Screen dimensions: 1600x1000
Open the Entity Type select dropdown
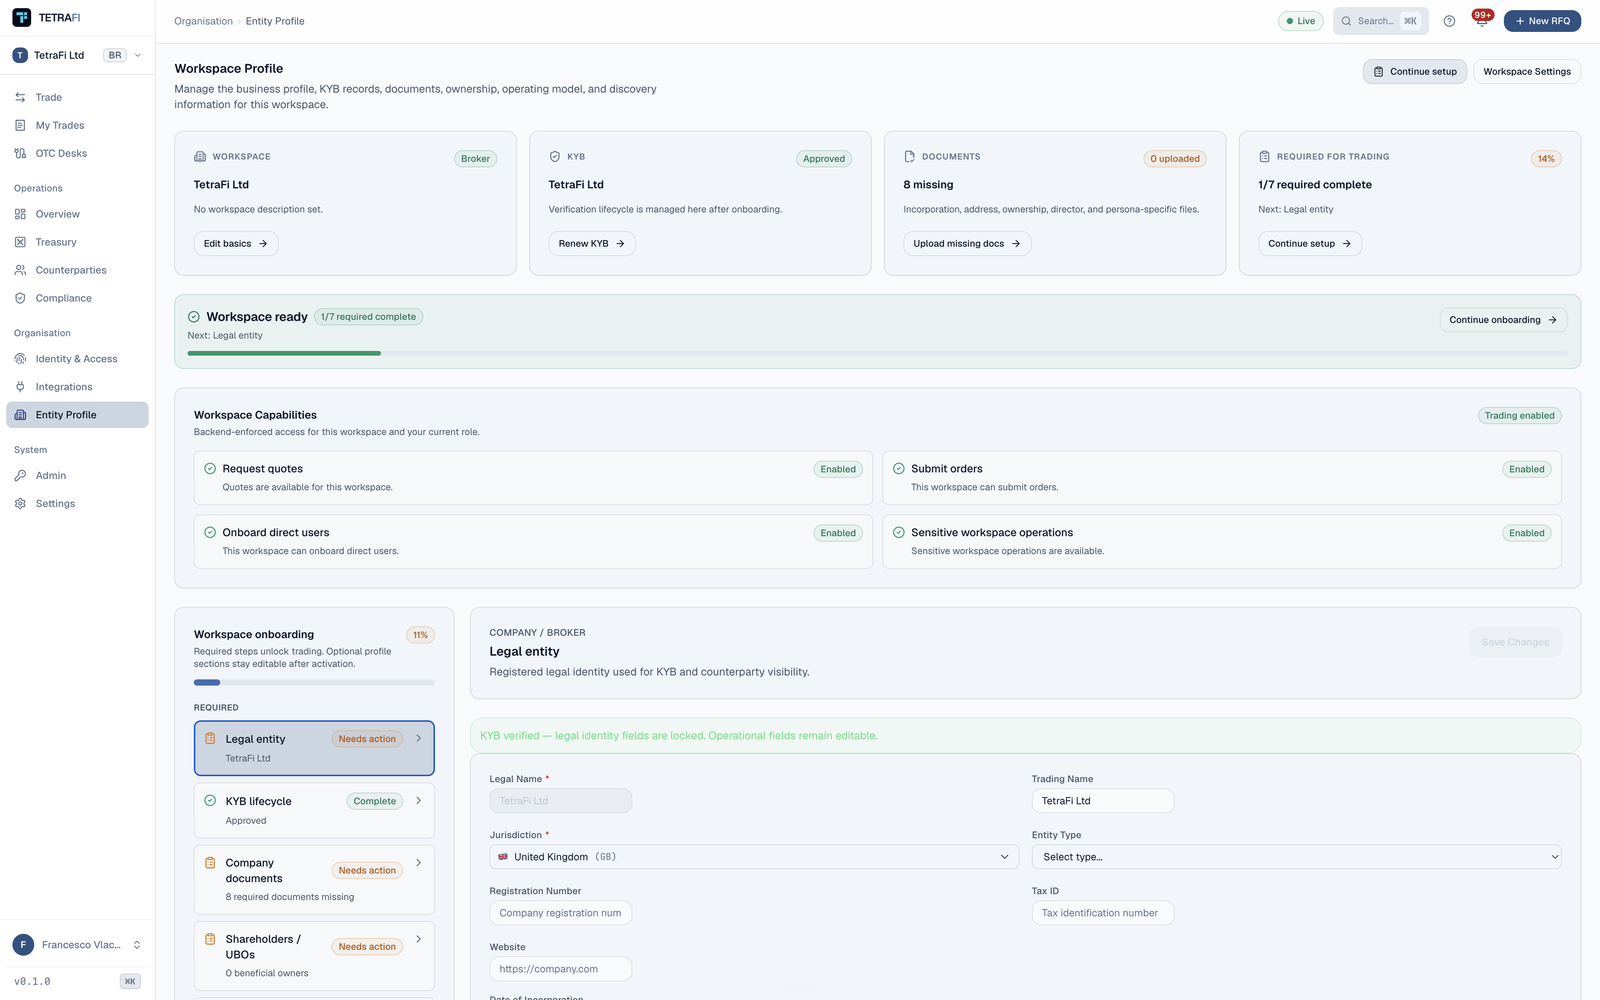1296,857
